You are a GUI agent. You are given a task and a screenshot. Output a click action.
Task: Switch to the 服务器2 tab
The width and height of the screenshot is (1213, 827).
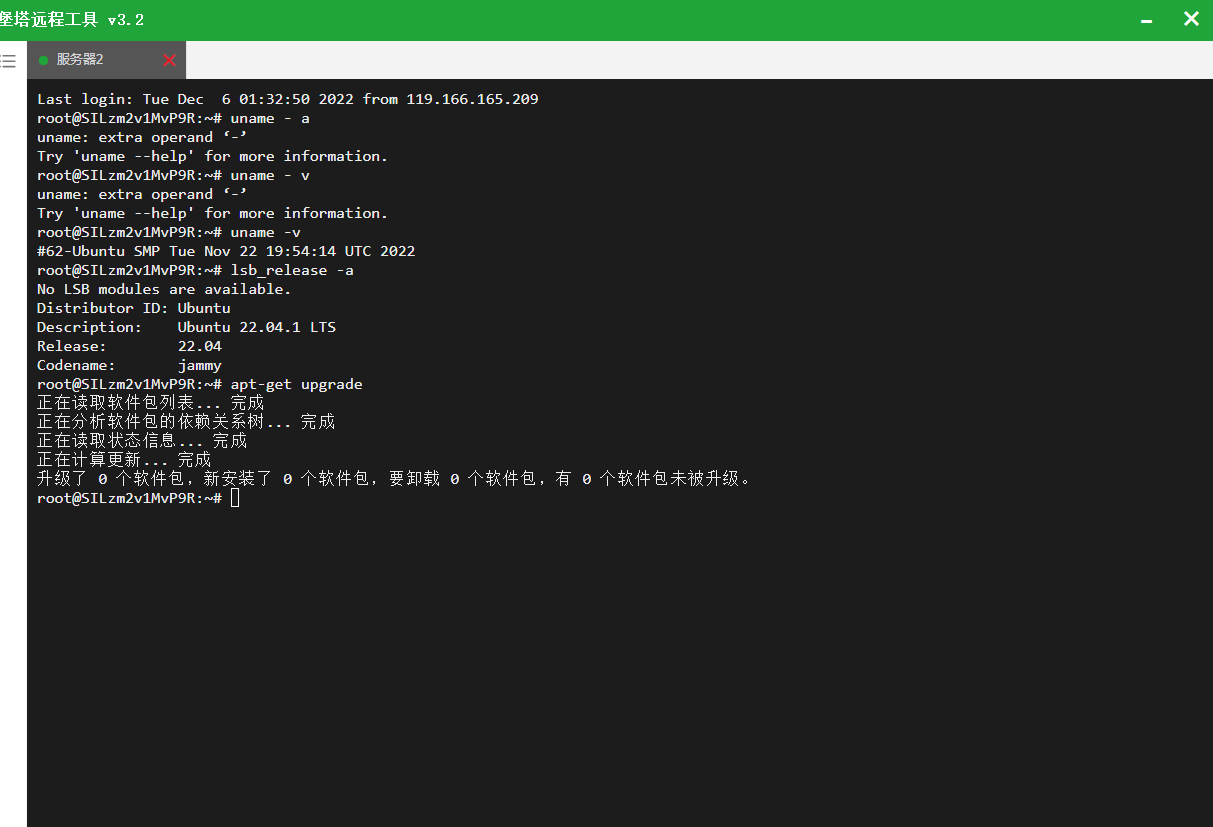(106, 60)
